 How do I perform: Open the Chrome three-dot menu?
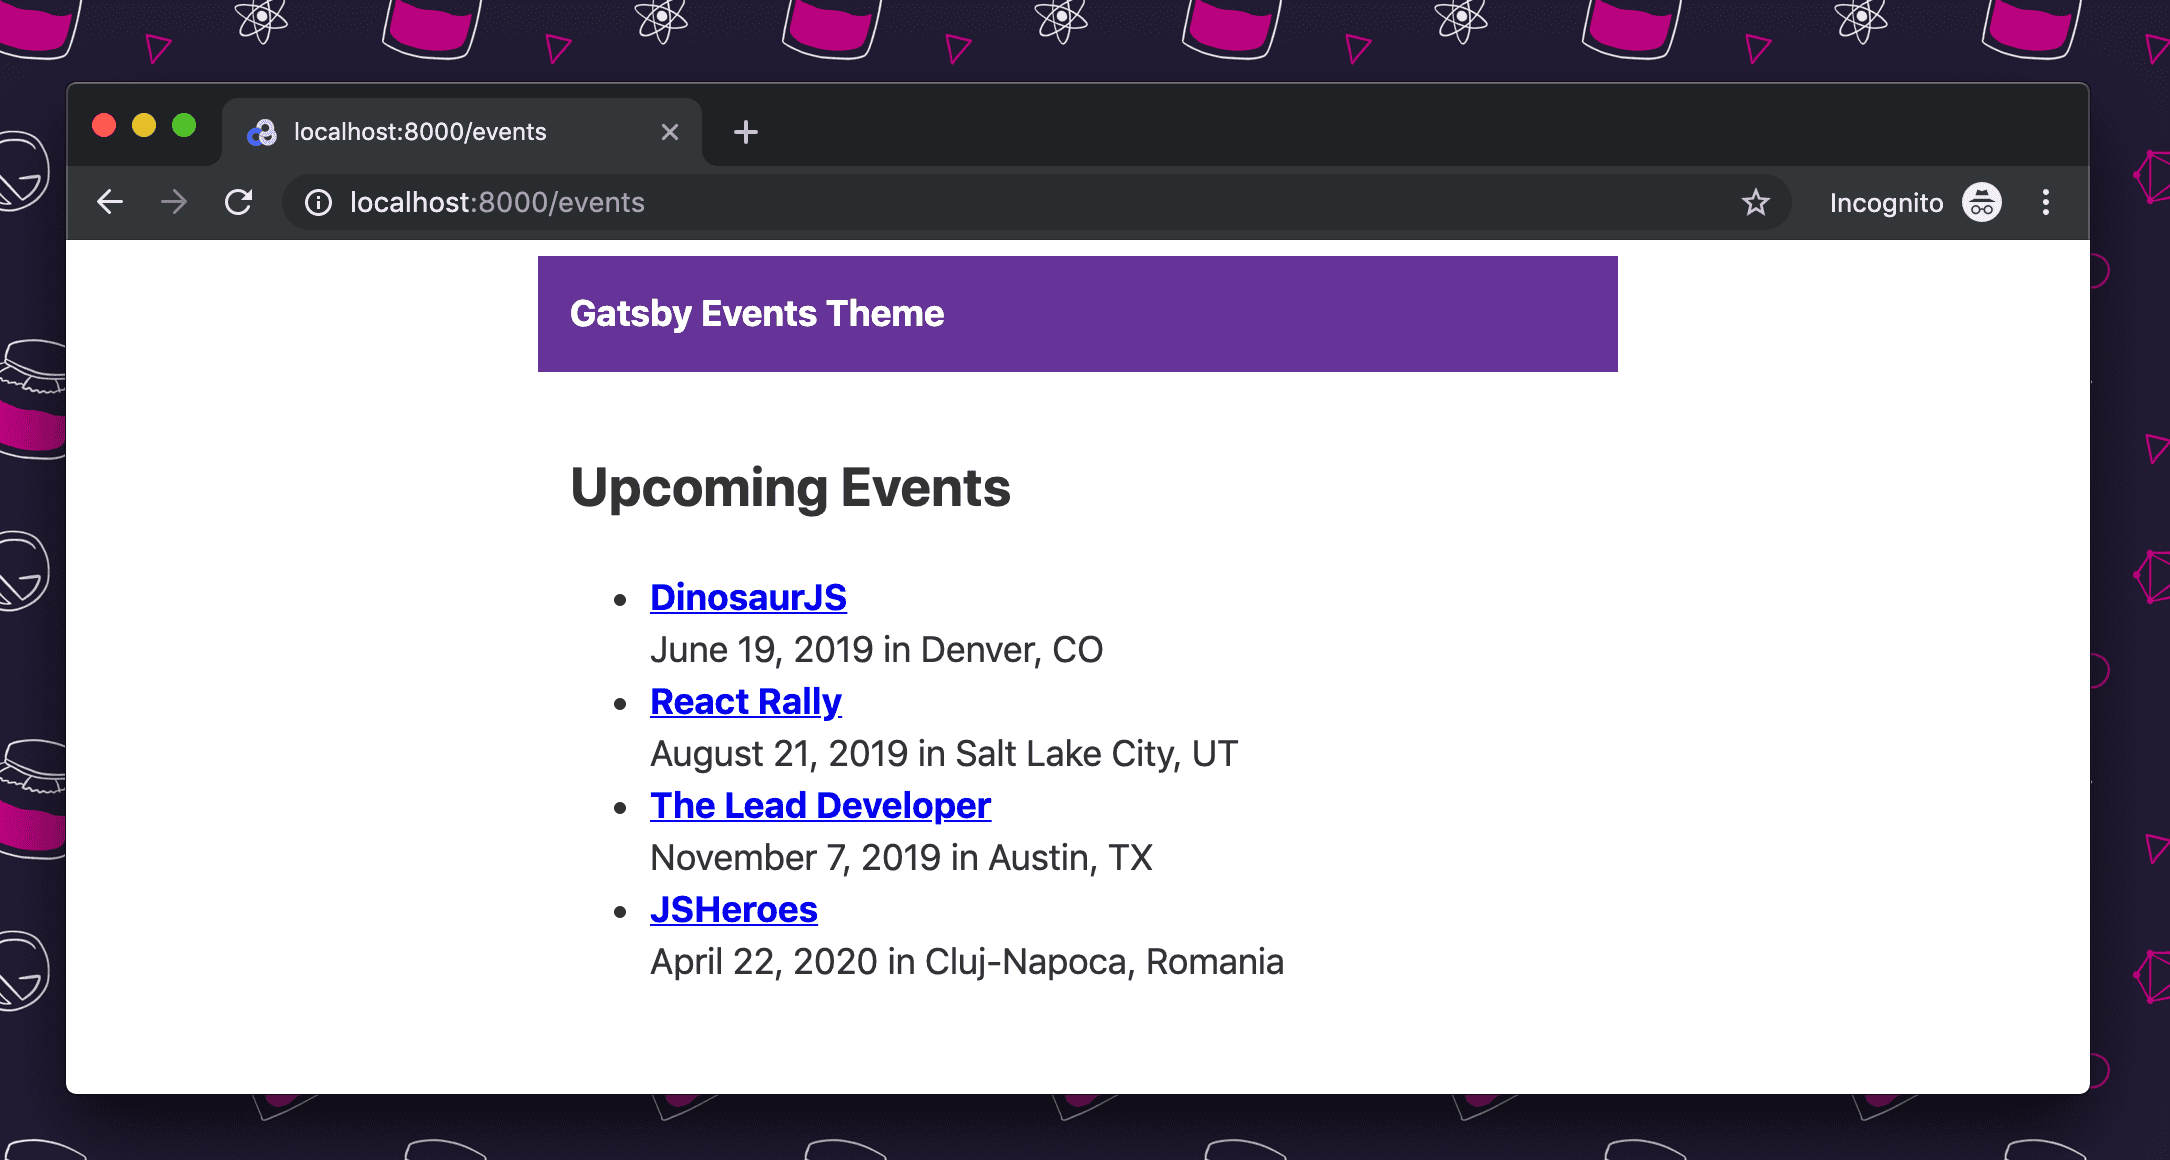2045,203
